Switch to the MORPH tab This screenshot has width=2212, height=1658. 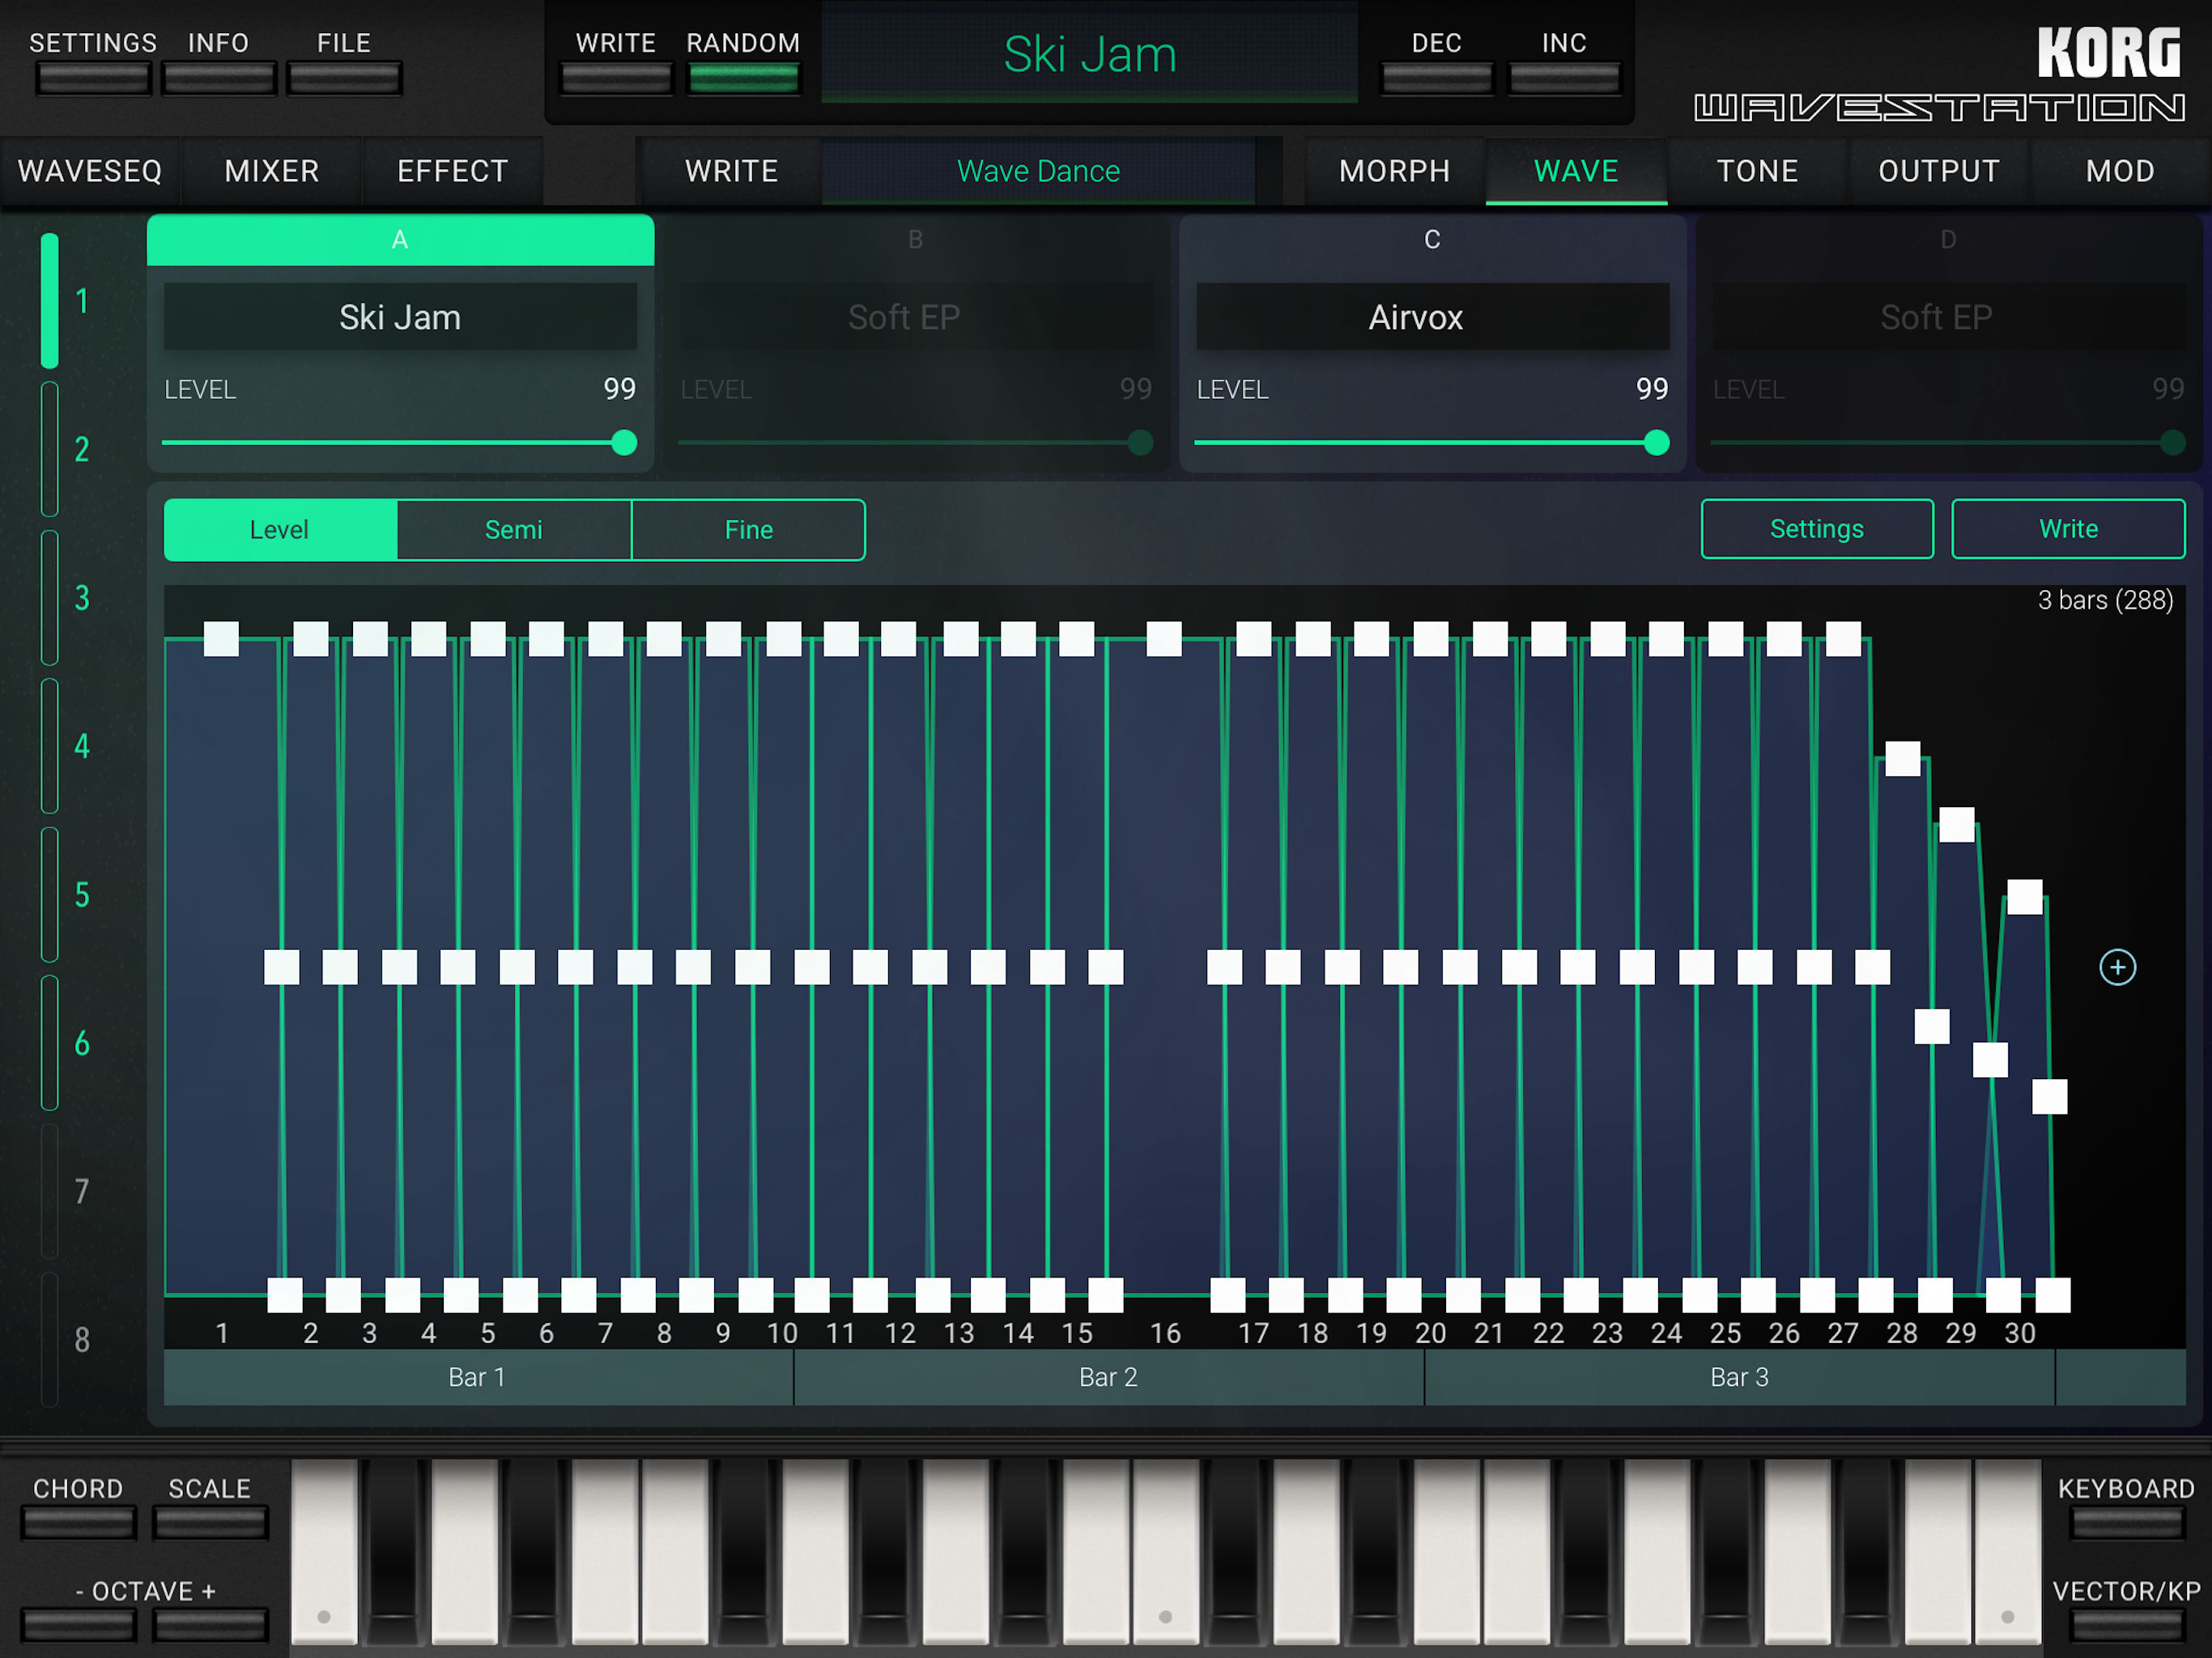click(x=1394, y=171)
